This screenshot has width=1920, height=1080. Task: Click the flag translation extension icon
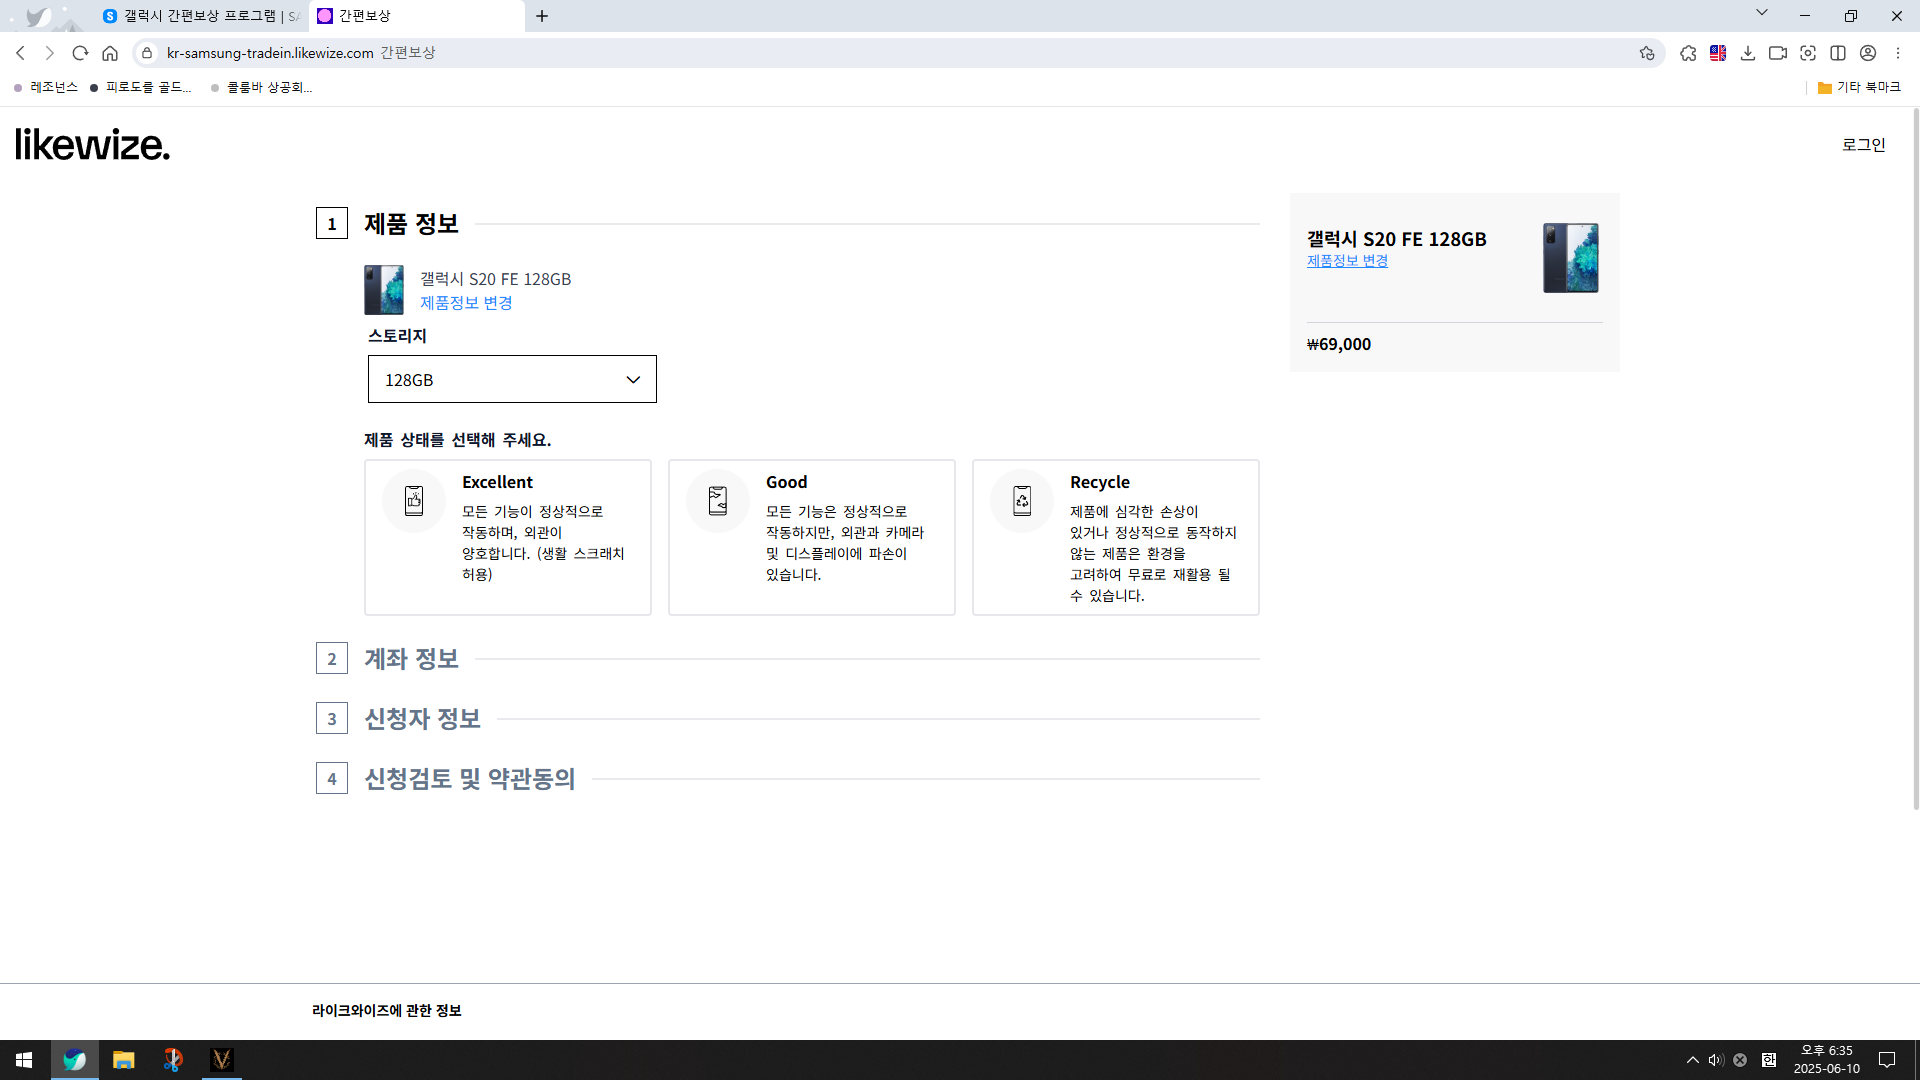(x=1718, y=53)
